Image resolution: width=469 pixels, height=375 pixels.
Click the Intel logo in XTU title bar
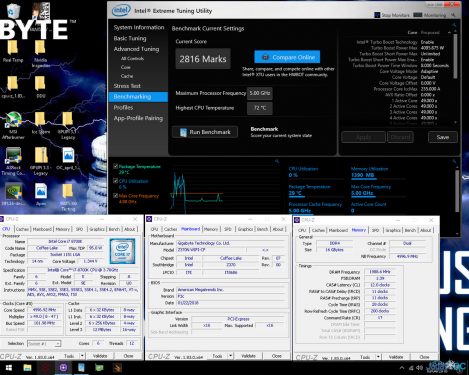pos(121,10)
